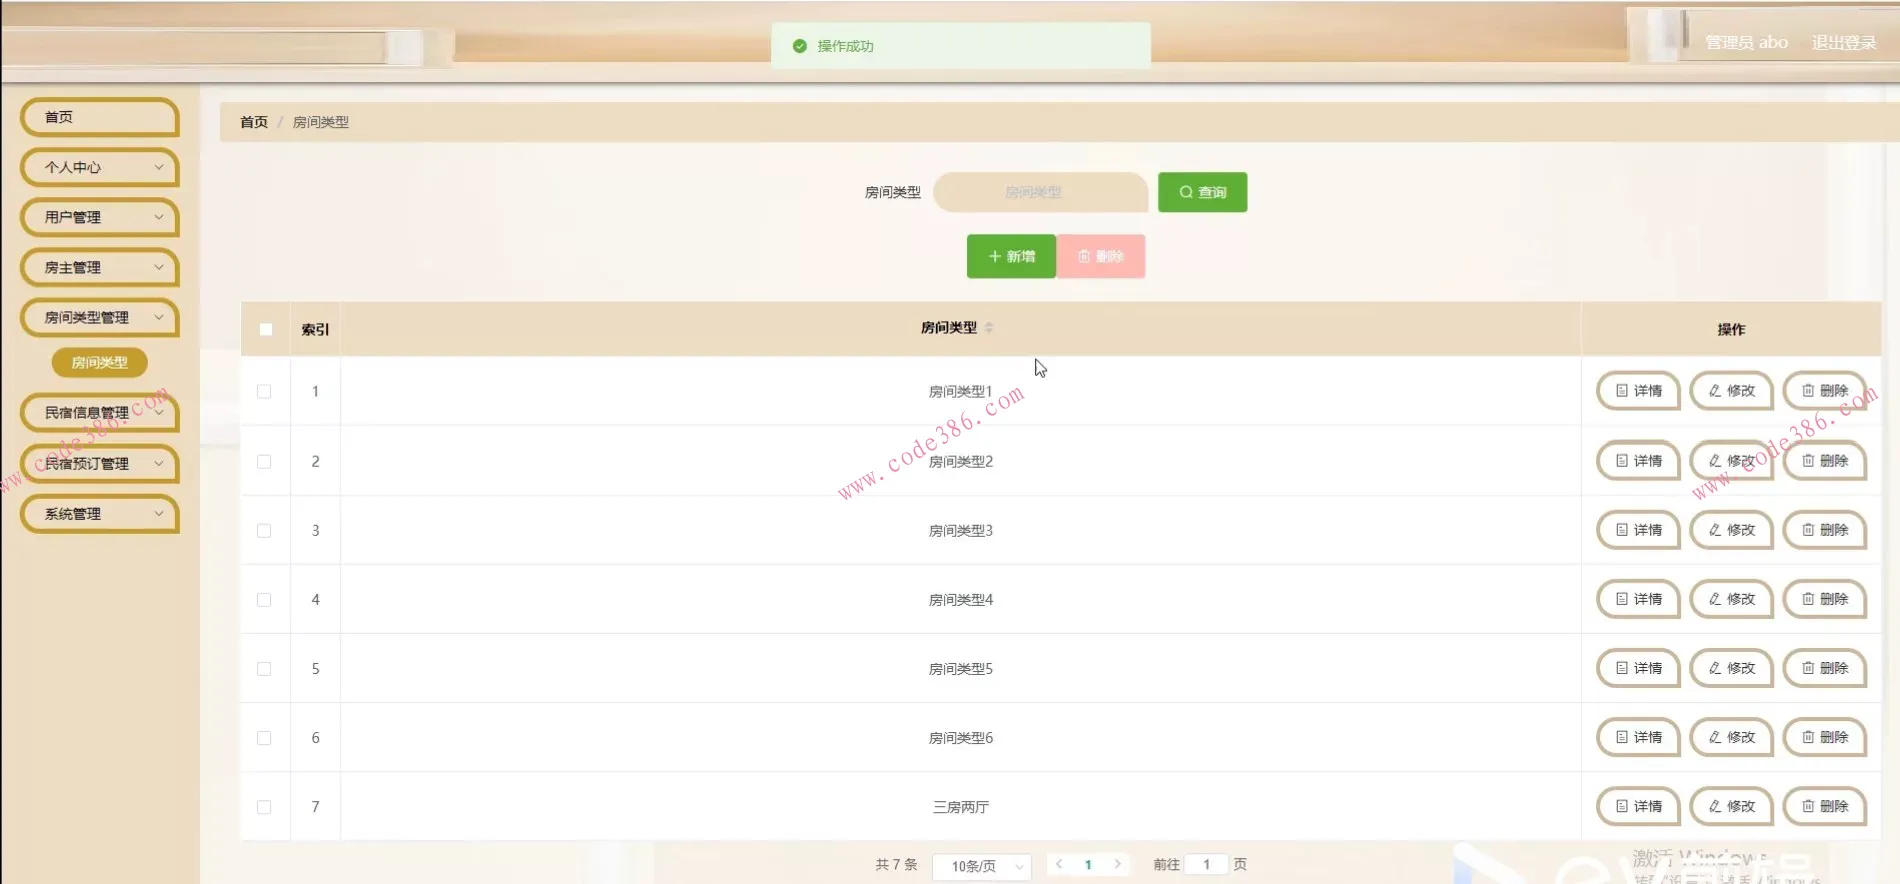The width and height of the screenshot is (1900, 884).
Task: Remove the 房间类型3 entry
Action: click(1825, 530)
